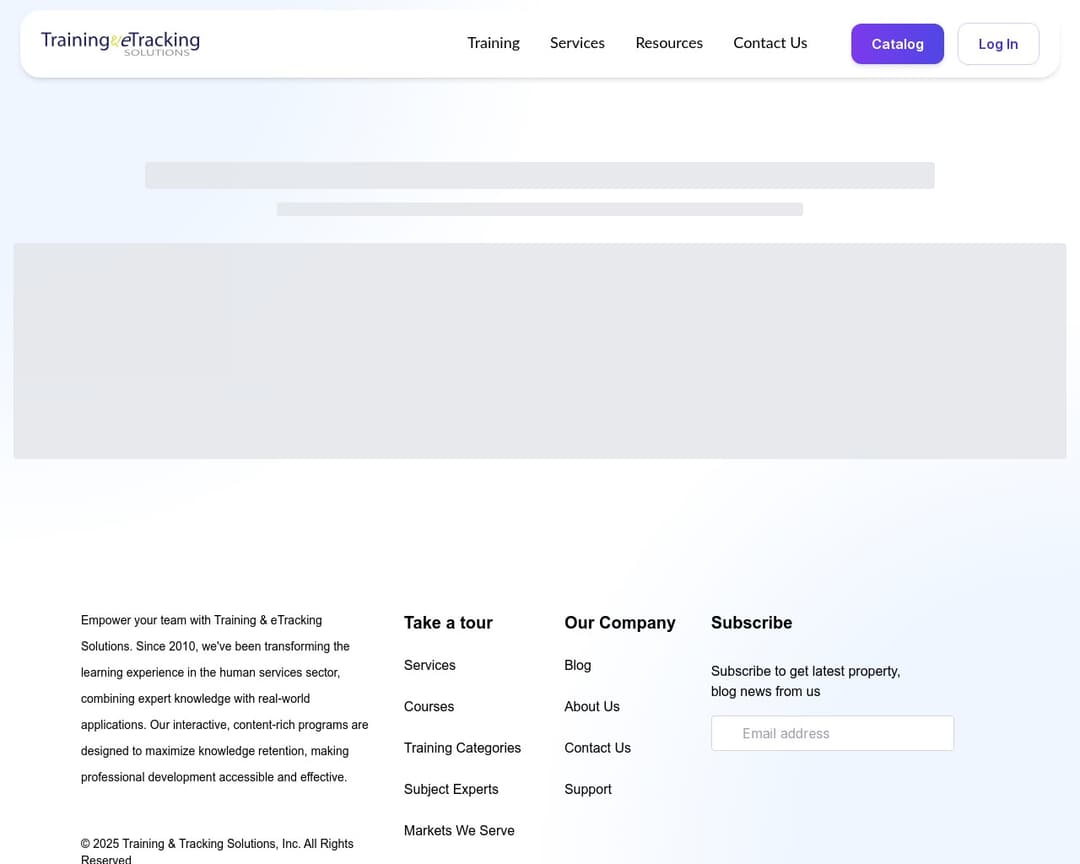
Task: Focus the Email address subscribe field
Action: [x=832, y=733]
